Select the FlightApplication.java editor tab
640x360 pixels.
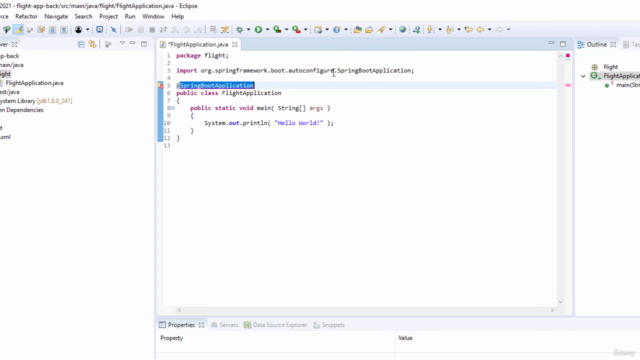[198, 44]
